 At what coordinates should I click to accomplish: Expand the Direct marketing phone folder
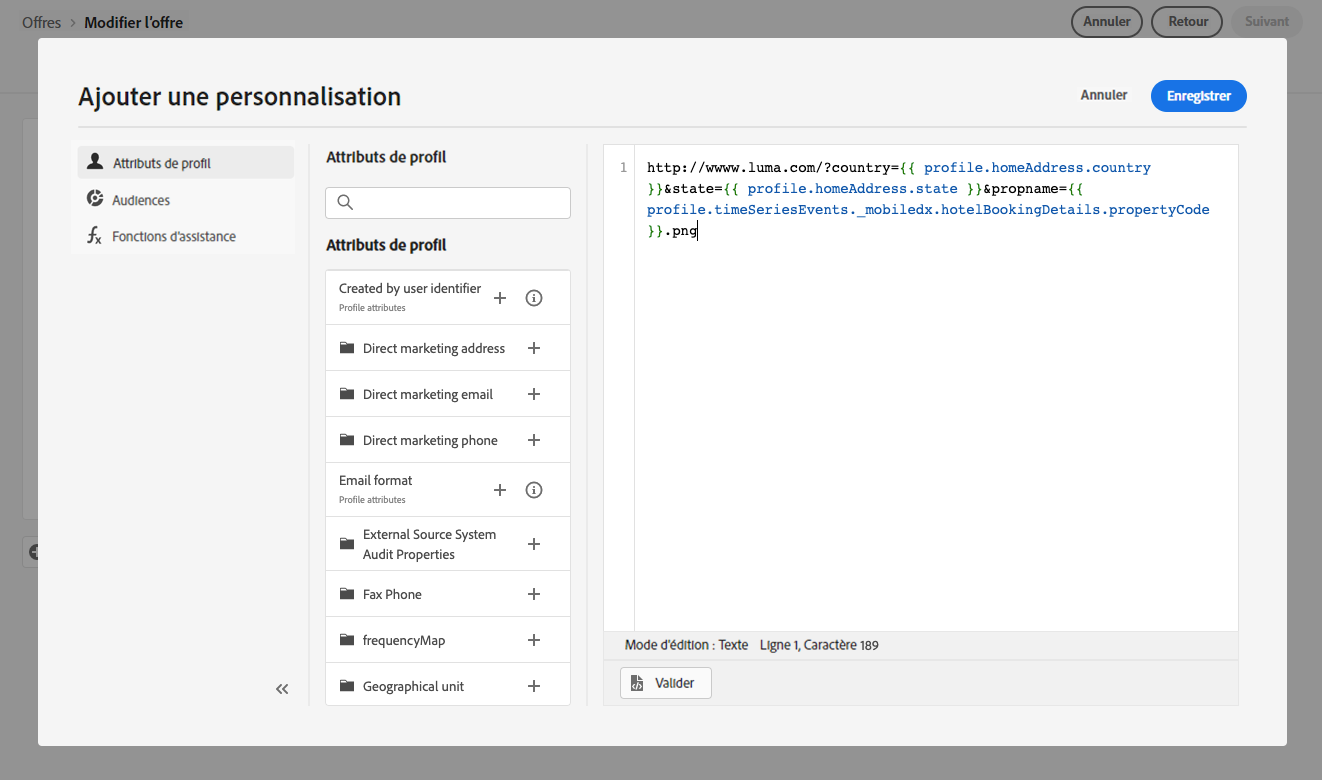(430, 440)
